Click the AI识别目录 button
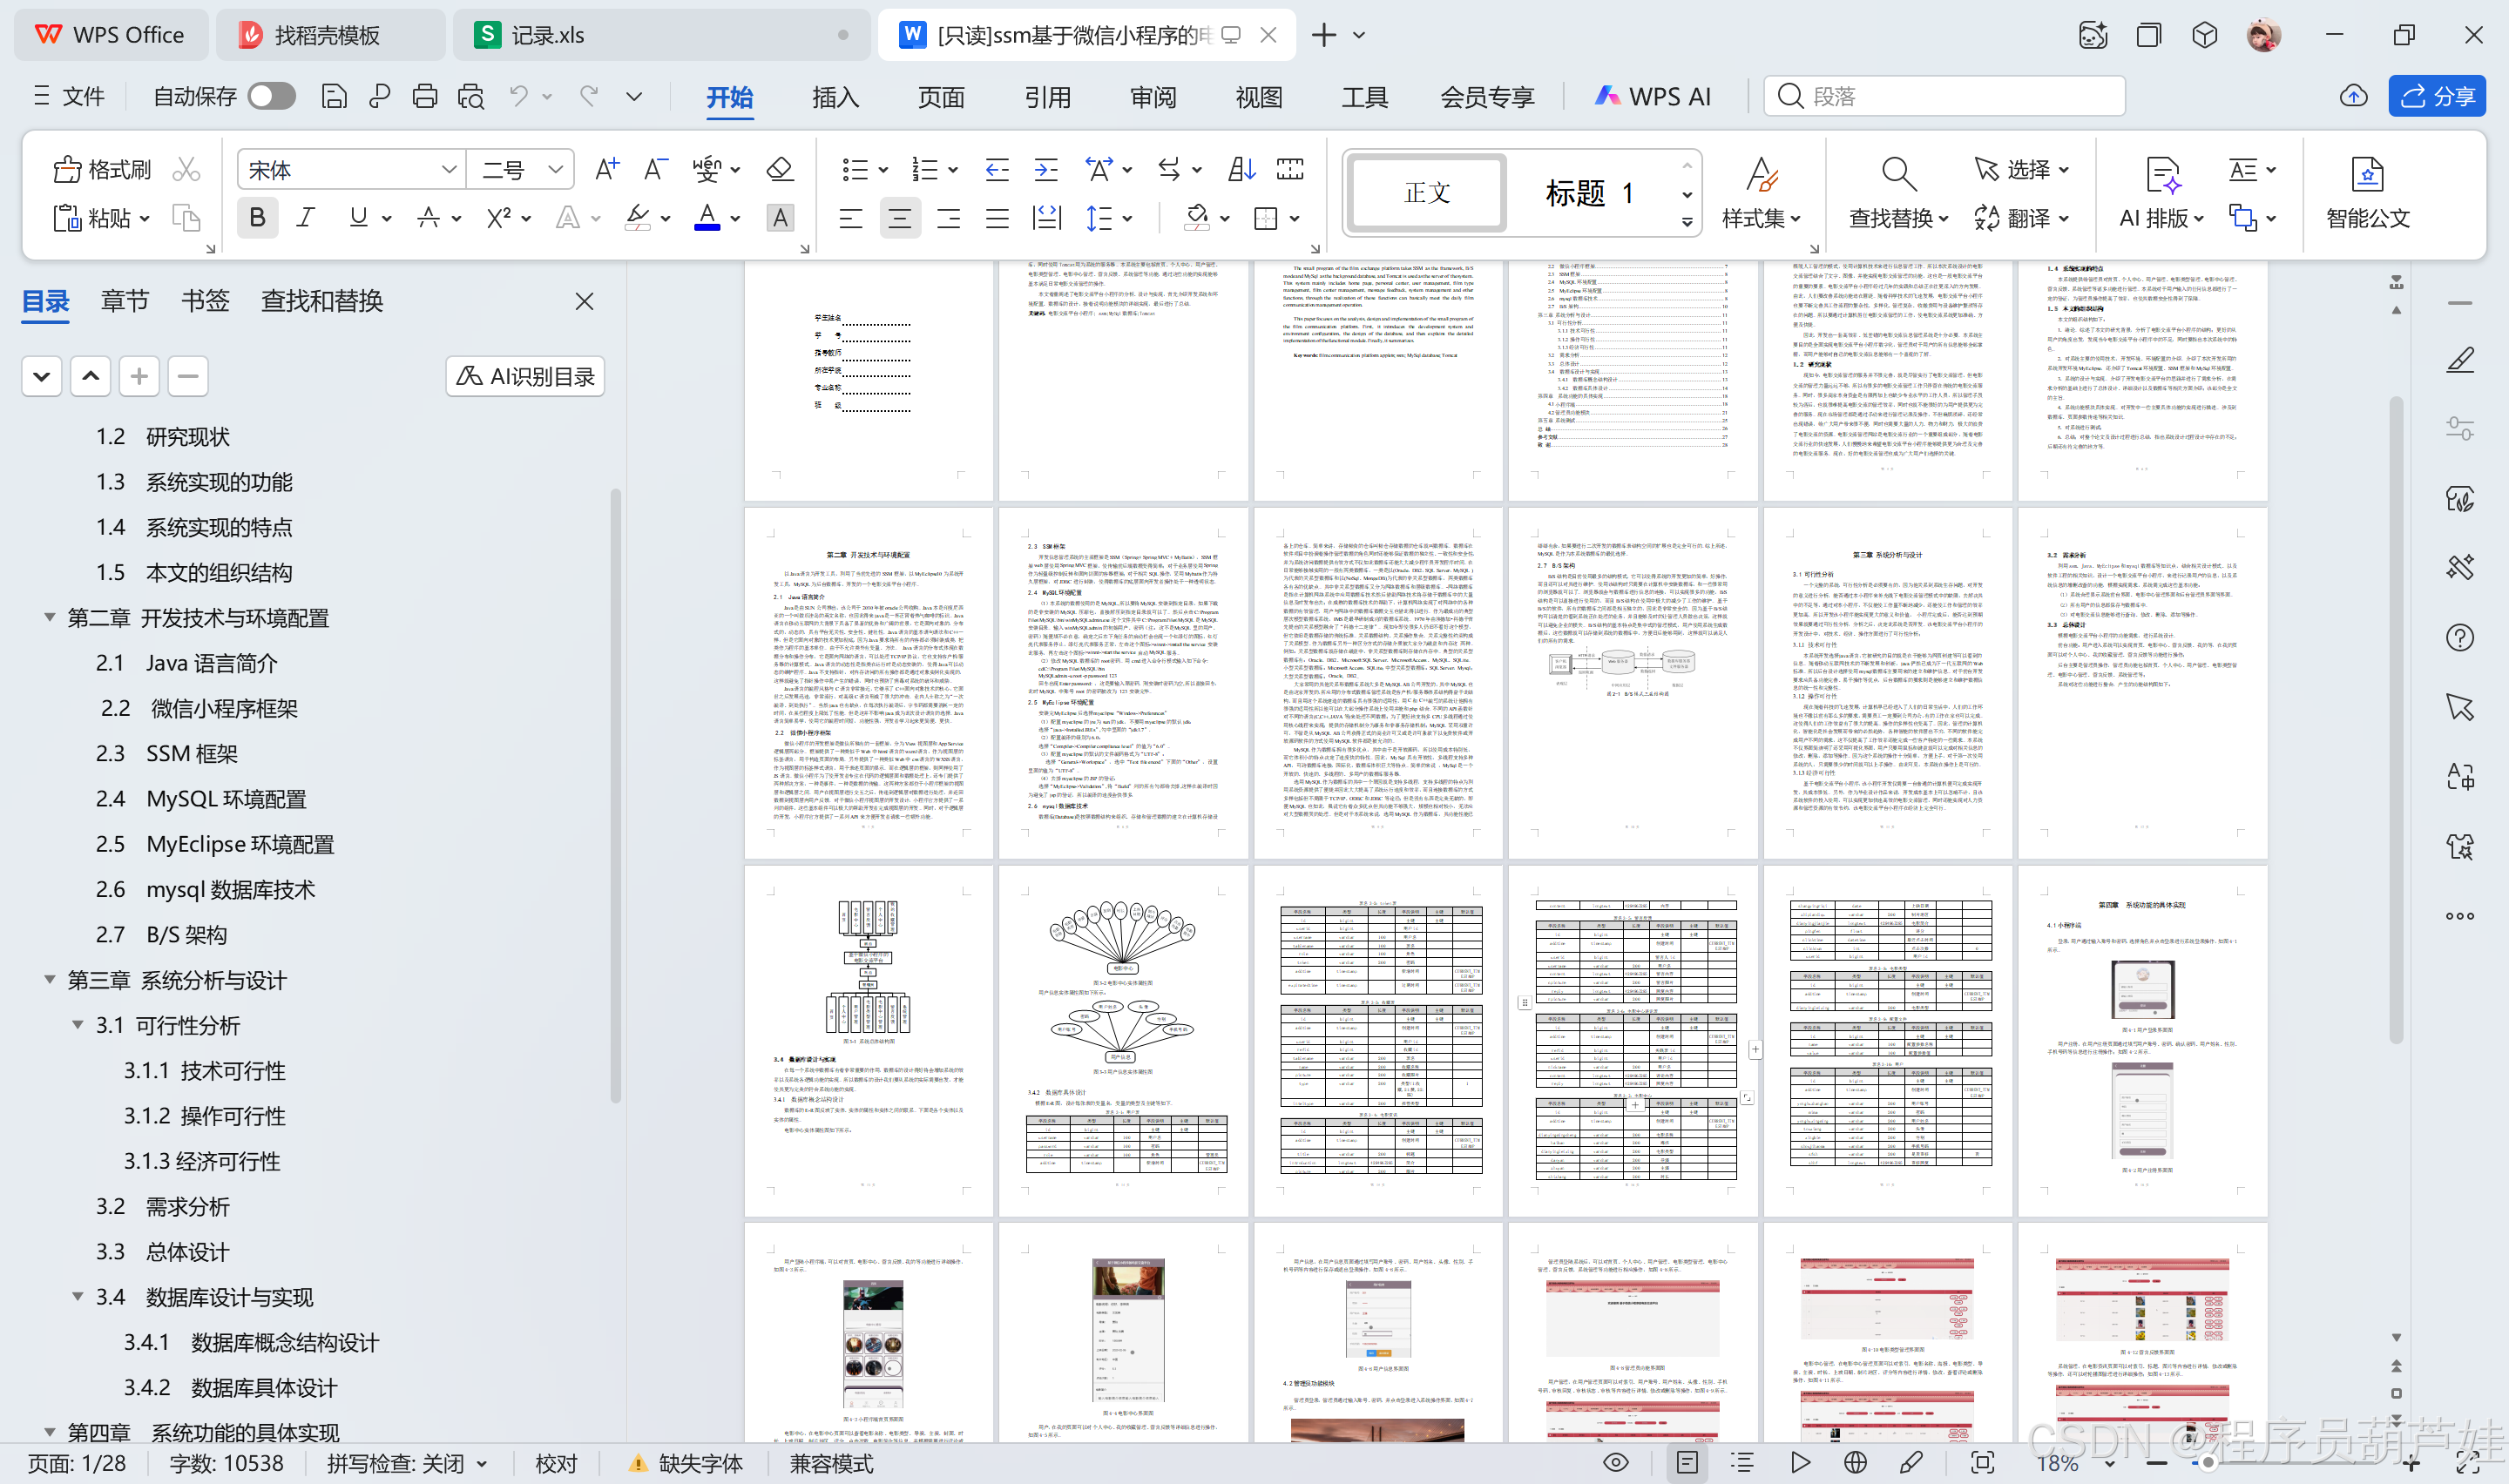Image resolution: width=2509 pixels, height=1484 pixels. pyautogui.click(x=525, y=376)
